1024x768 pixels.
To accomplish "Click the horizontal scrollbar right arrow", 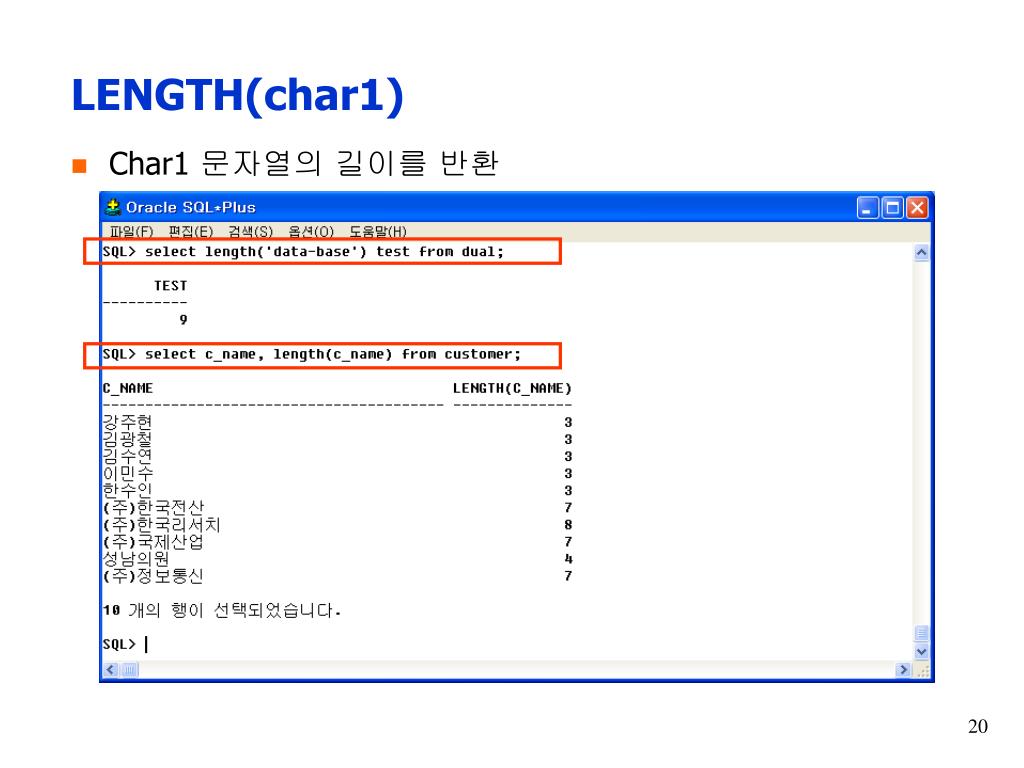I will (904, 669).
